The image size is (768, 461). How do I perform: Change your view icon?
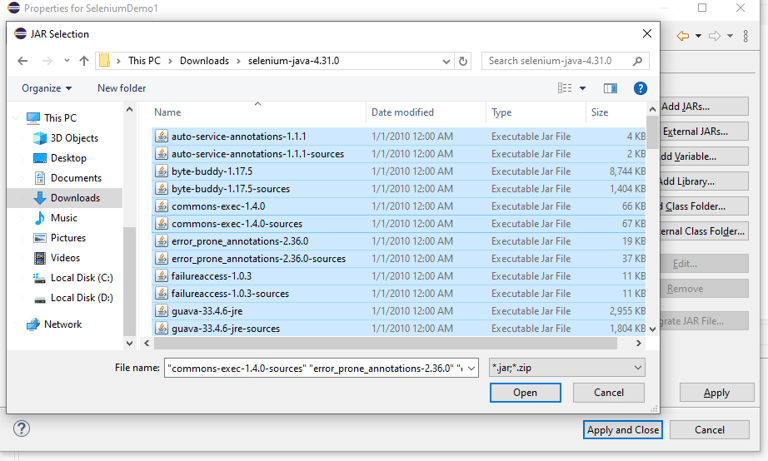pyautogui.click(x=565, y=88)
